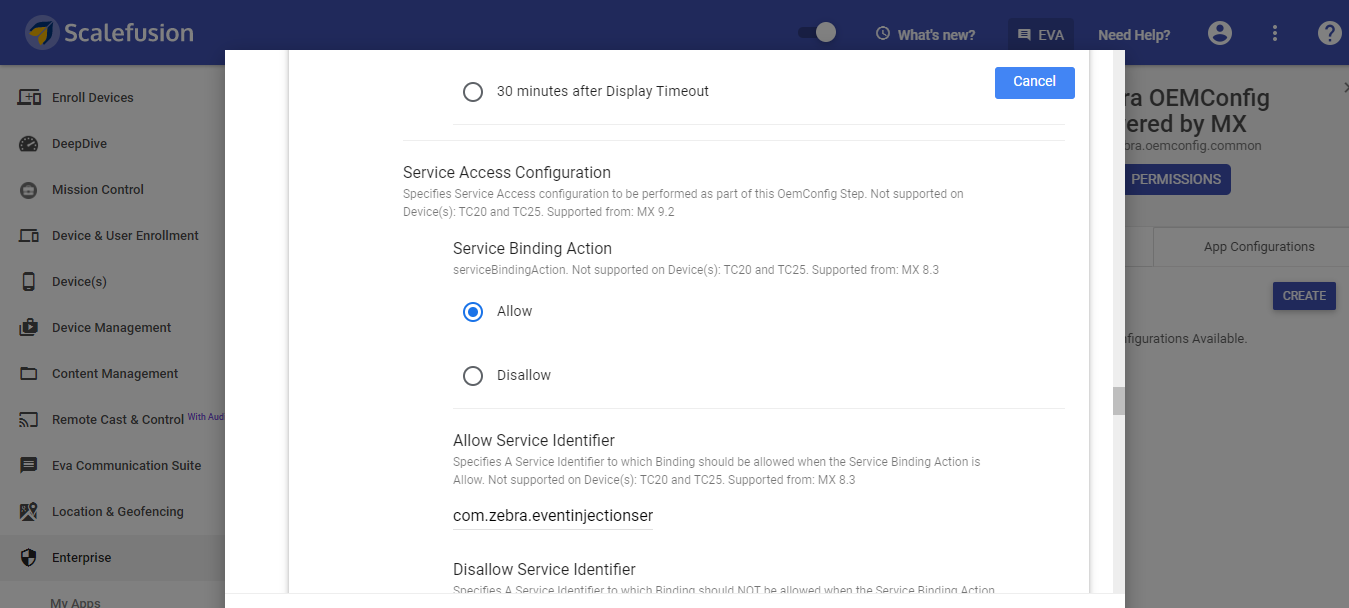
Task: Select Location & Geofencing map icon
Action: click(x=29, y=512)
